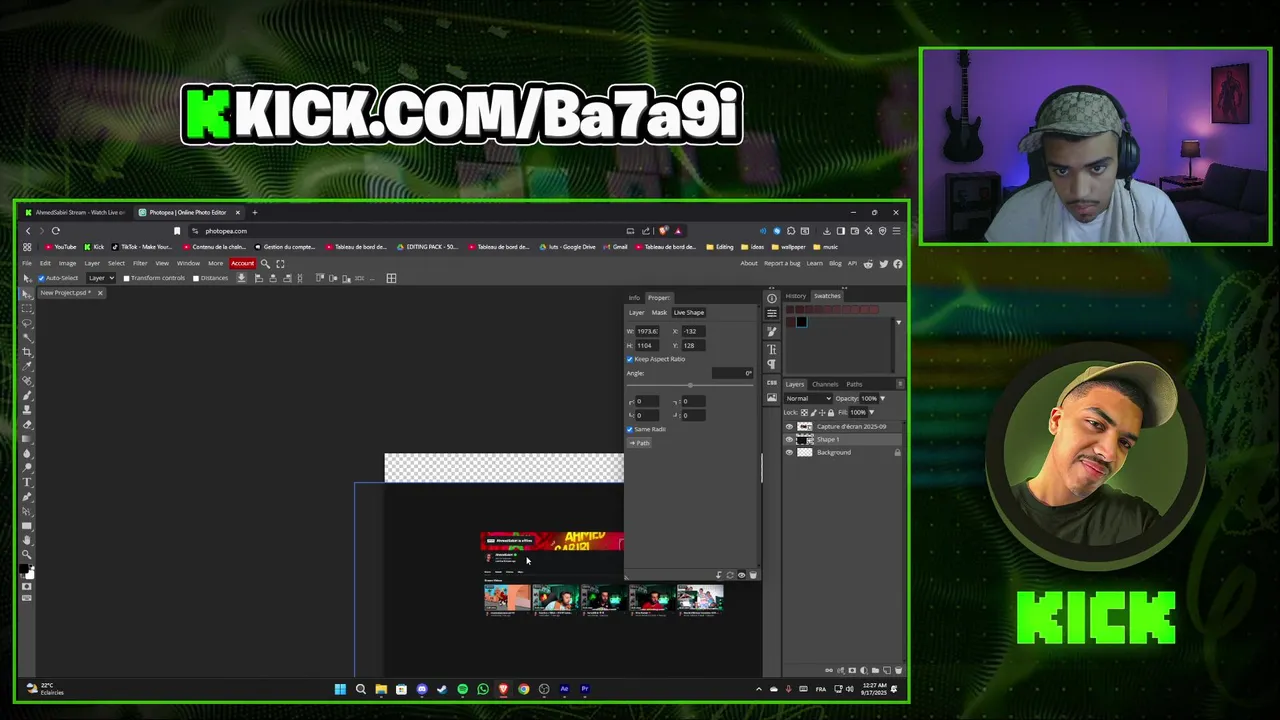Select the Eraser tool
Screen dimensions: 1280x720
click(x=27, y=424)
